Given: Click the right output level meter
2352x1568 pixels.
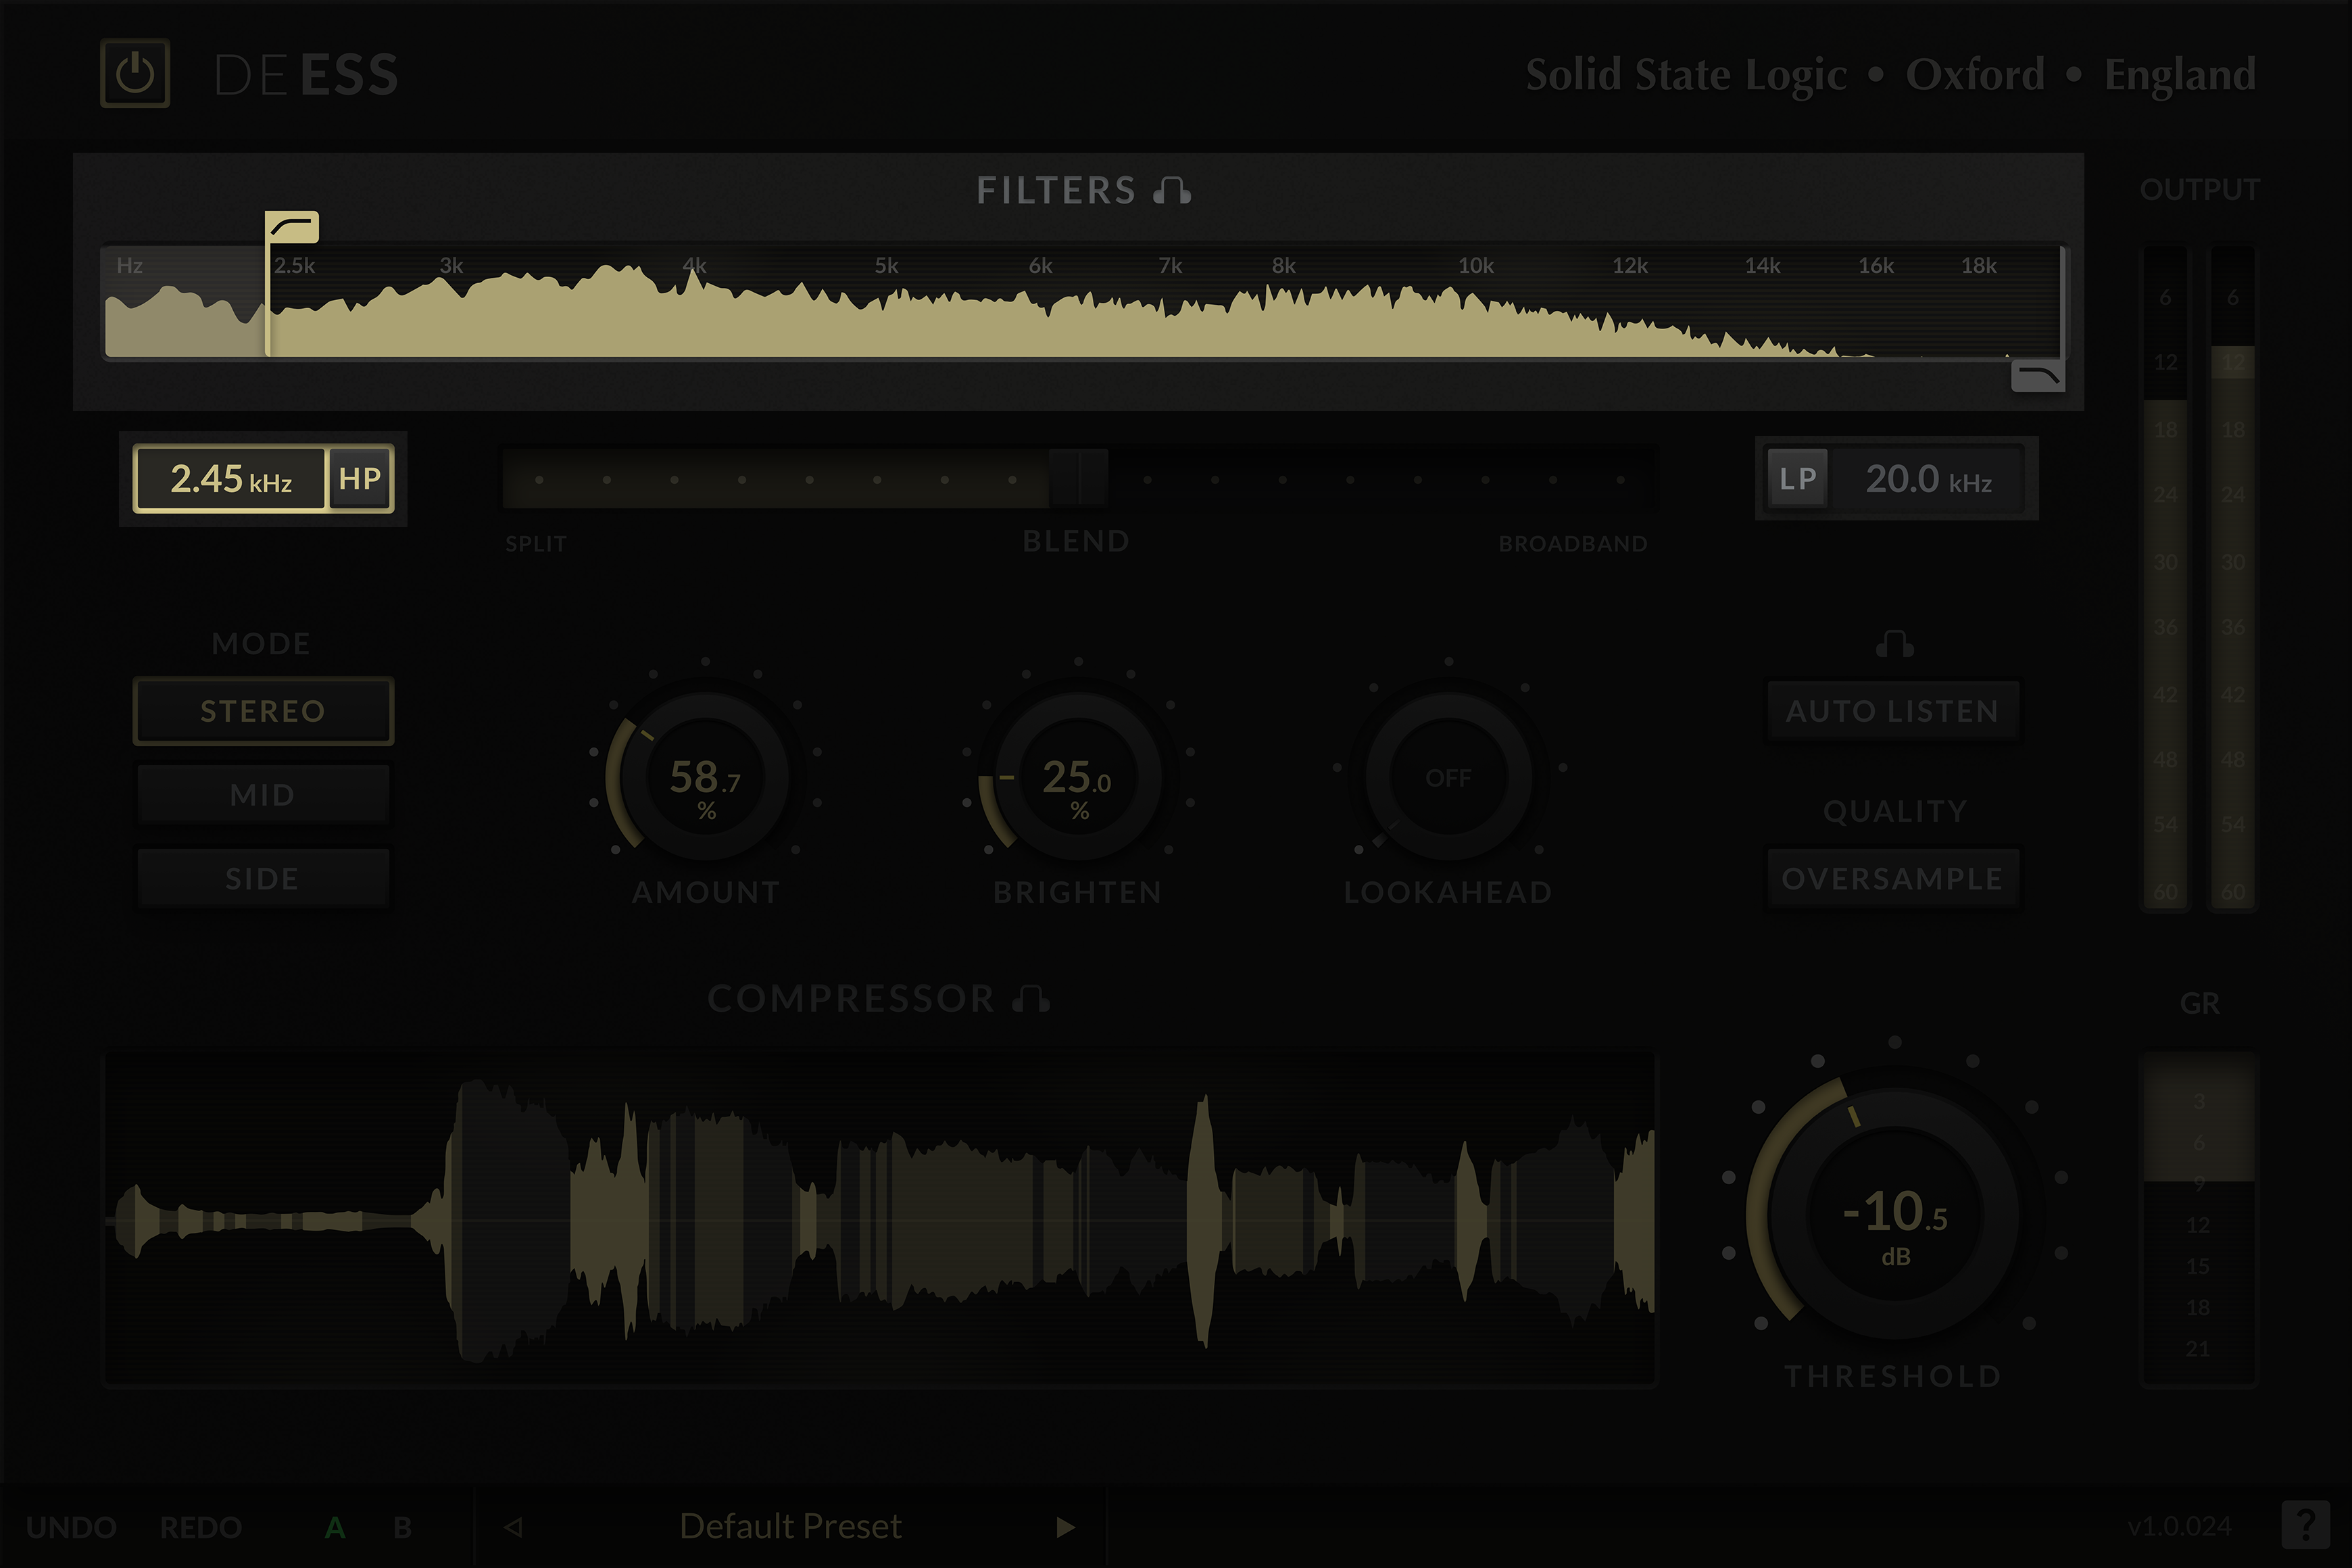Looking at the screenshot, I should [2232, 578].
